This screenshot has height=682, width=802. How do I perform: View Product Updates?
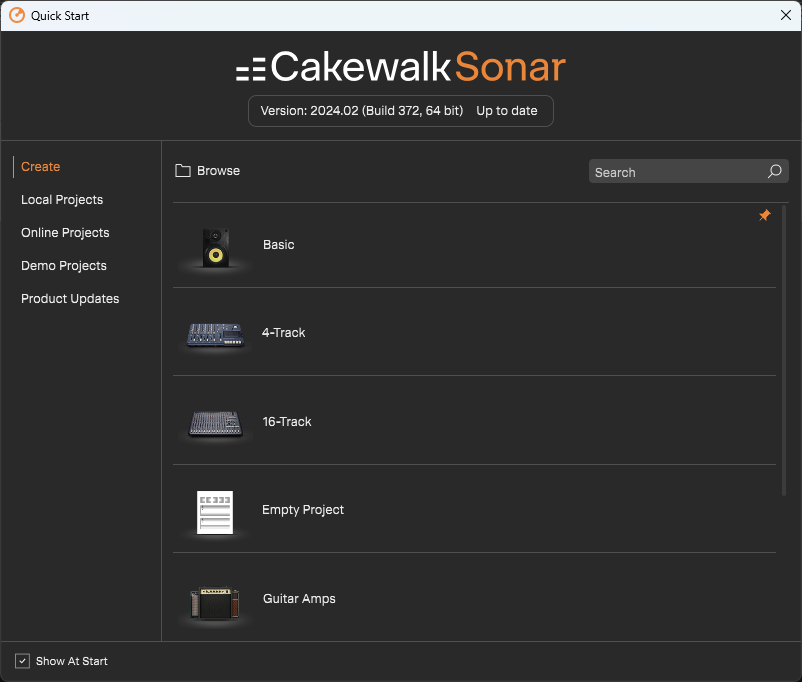(70, 299)
